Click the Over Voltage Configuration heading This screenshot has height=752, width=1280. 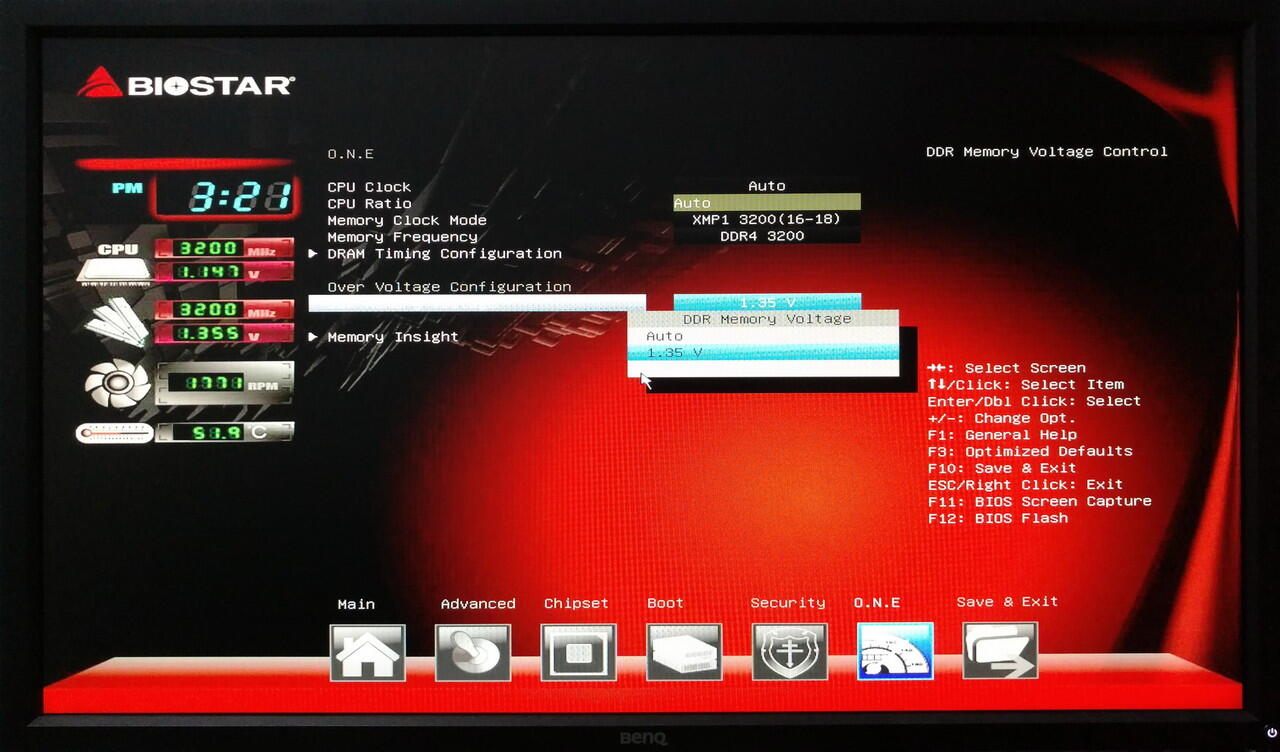(x=449, y=287)
